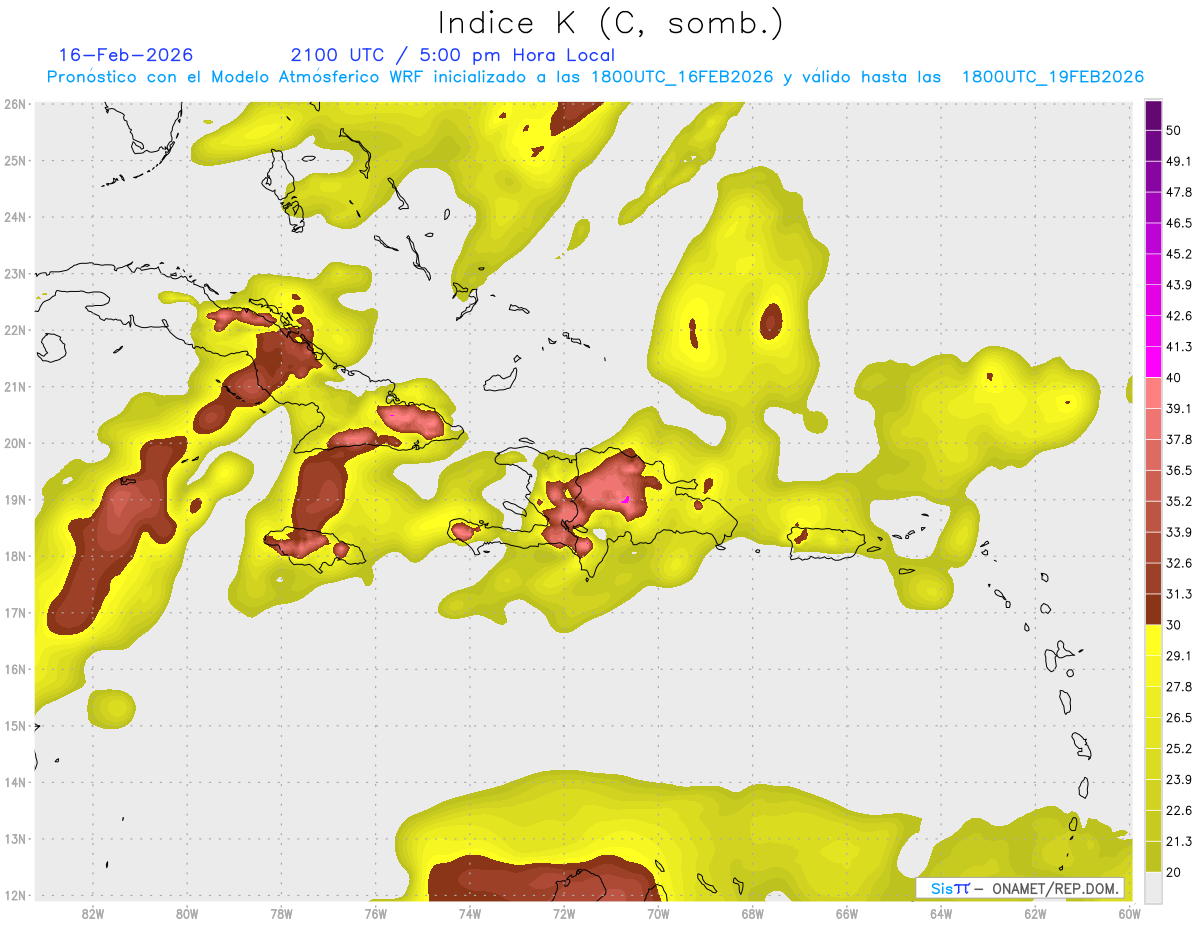1200x927 pixels.
Task: Click the latitude label "14N"
Action: pyautogui.click(x=15, y=782)
